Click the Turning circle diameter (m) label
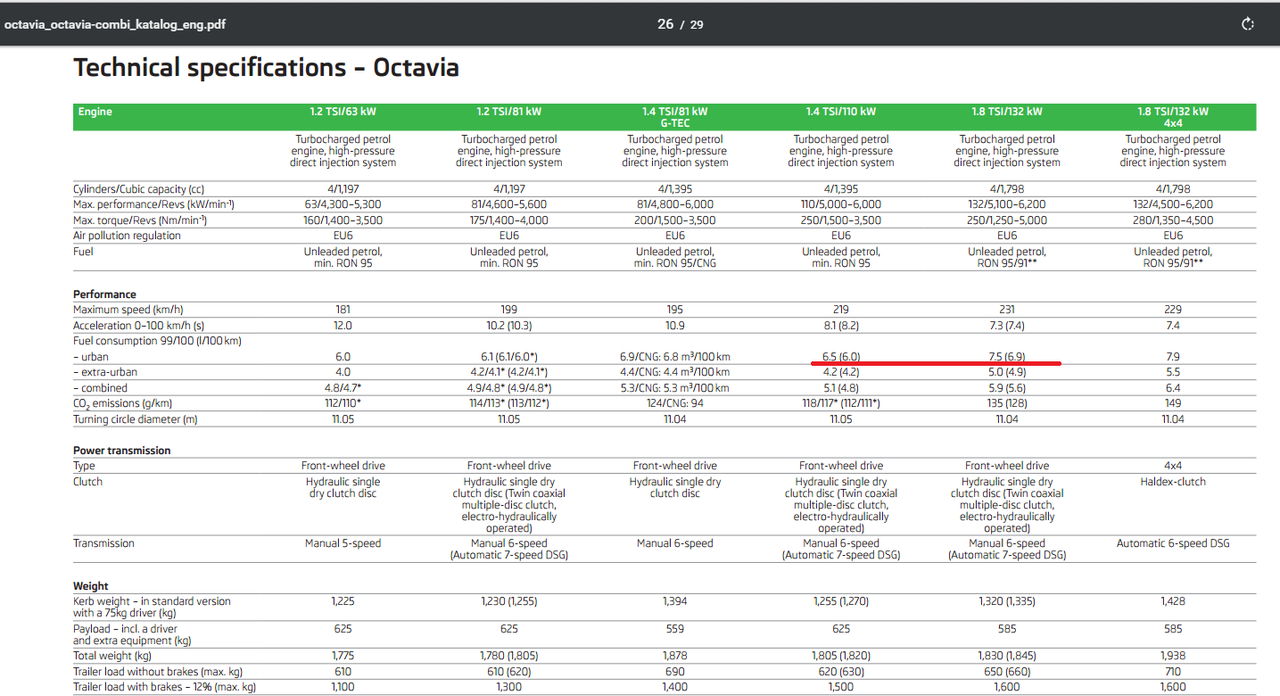The image size is (1280, 696). (x=135, y=420)
